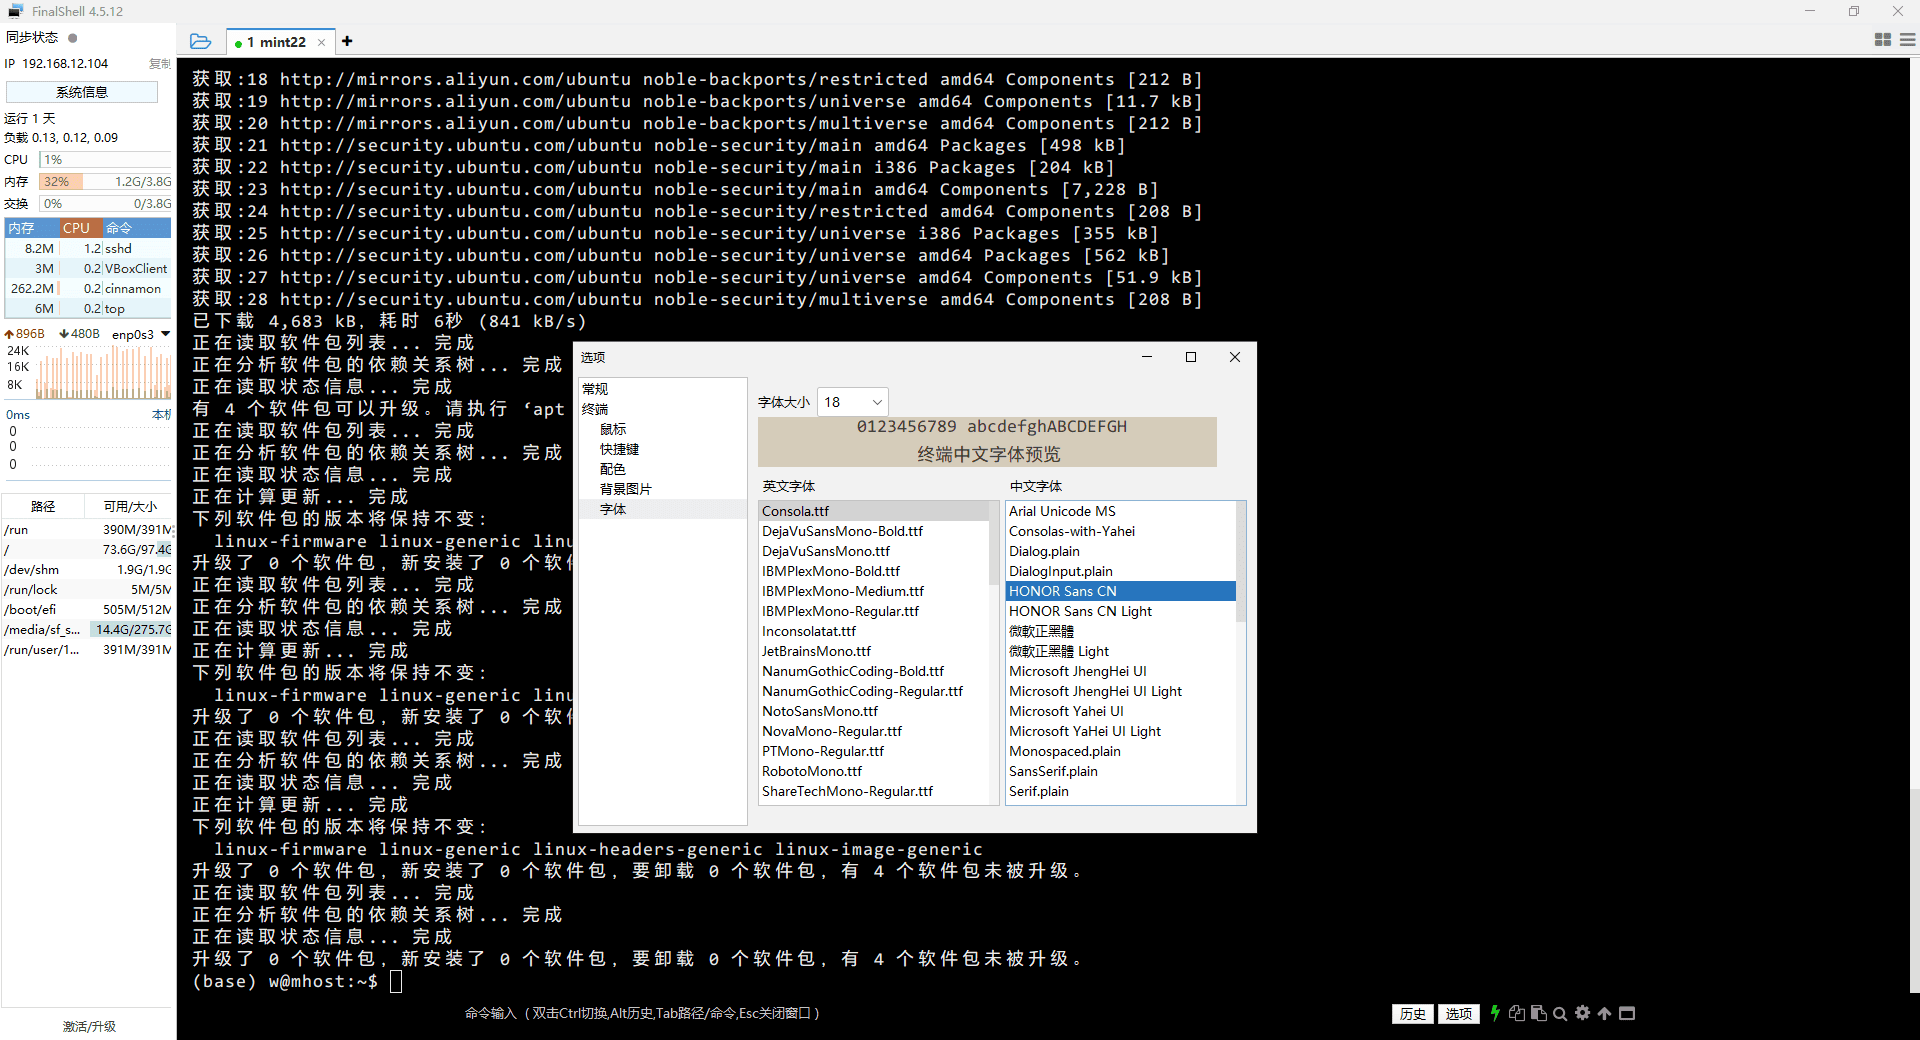The width and height of the screenshot is (1920, 1040).
Task: Select the VBoxClient process row
Action: click(x=88, y=268)
